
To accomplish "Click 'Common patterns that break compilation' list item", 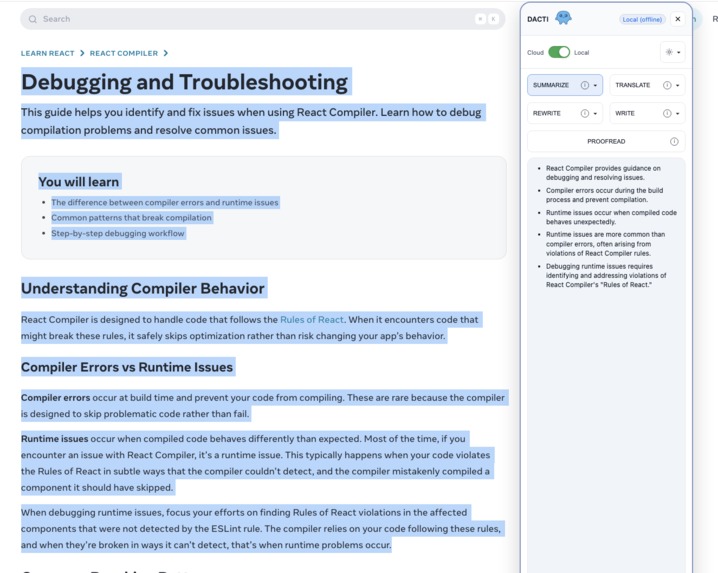I will coord(131,218).
